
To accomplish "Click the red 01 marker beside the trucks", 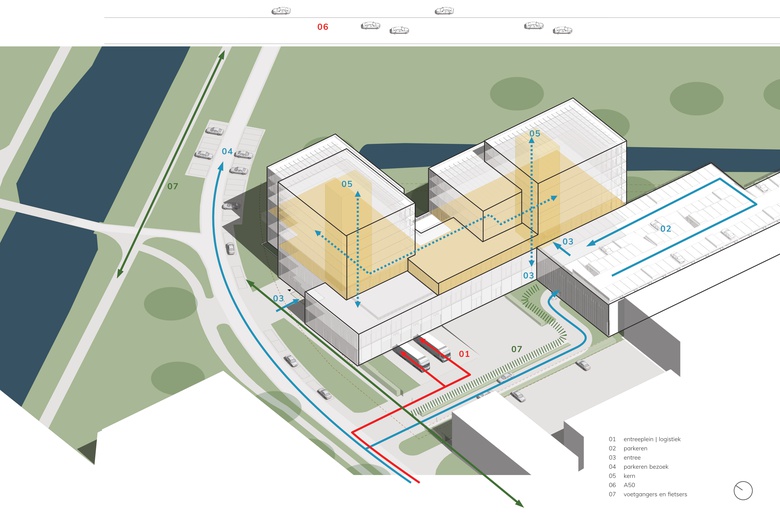I will click(463, 354).
